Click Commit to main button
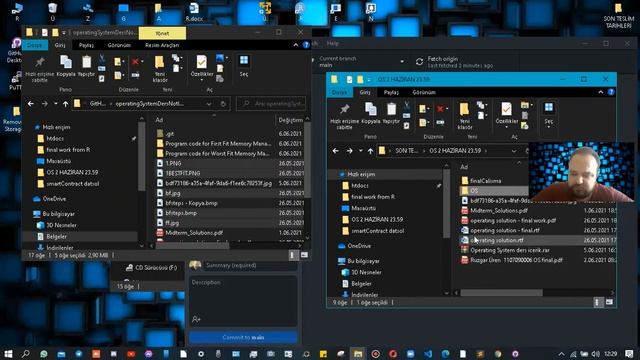 pyautogui.click(x=243, y=337)
